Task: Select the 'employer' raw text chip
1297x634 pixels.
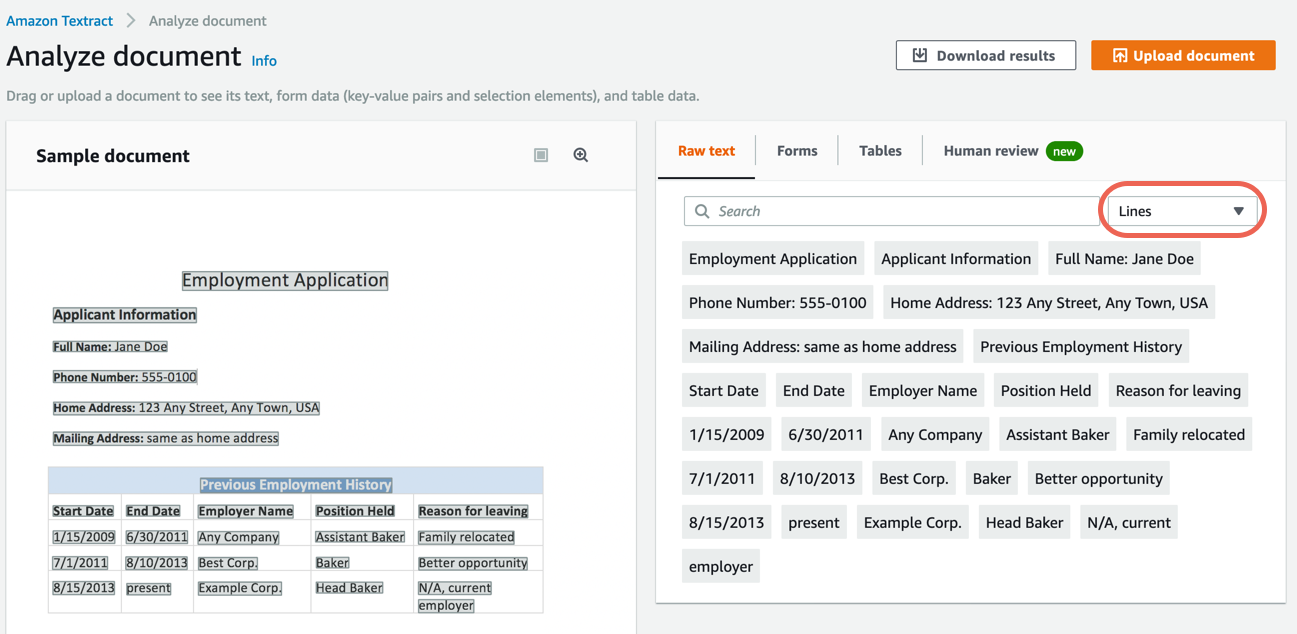Action: click(721, 567)
